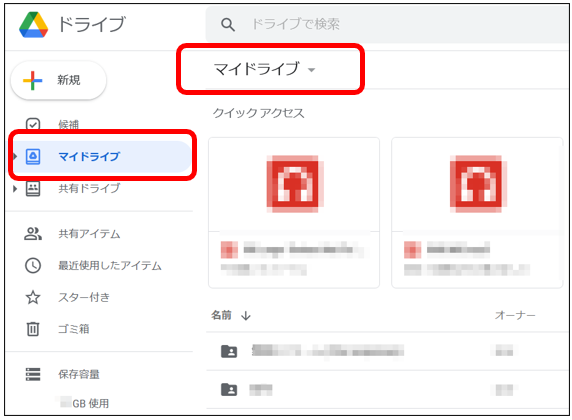Click the Google Drive logo

(x=34, y=24)
